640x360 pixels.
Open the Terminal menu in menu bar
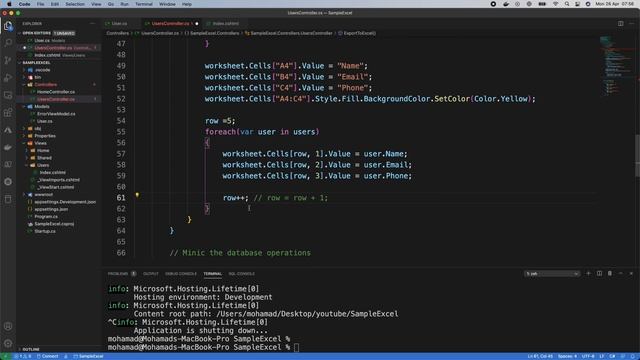[144, 4]
